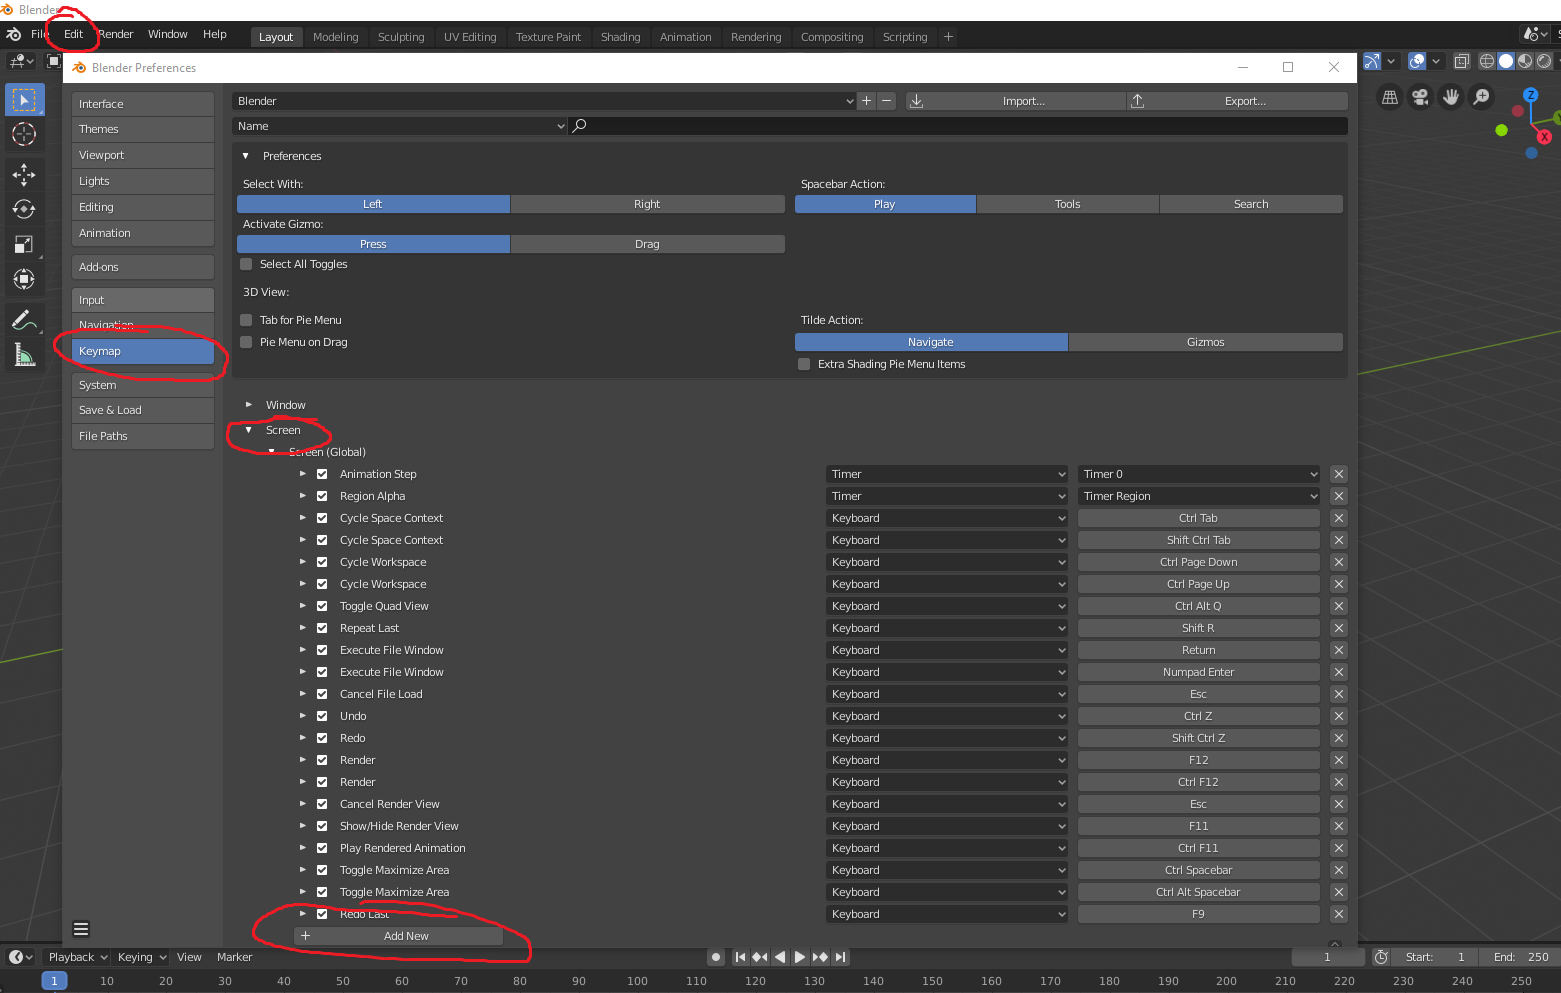Select the Move tool in the toolbar

point(24,174)
